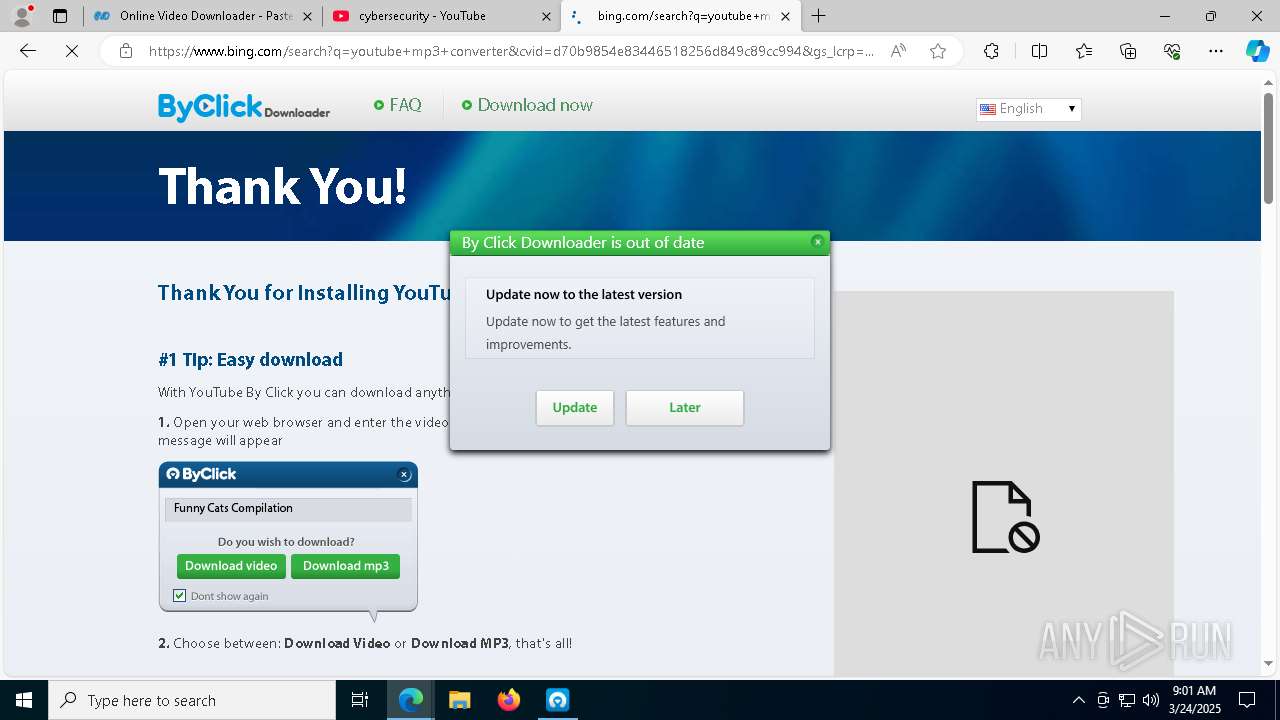Open network status tray icon
This screenshot has width=1280, height=720.
(1127, 700)
